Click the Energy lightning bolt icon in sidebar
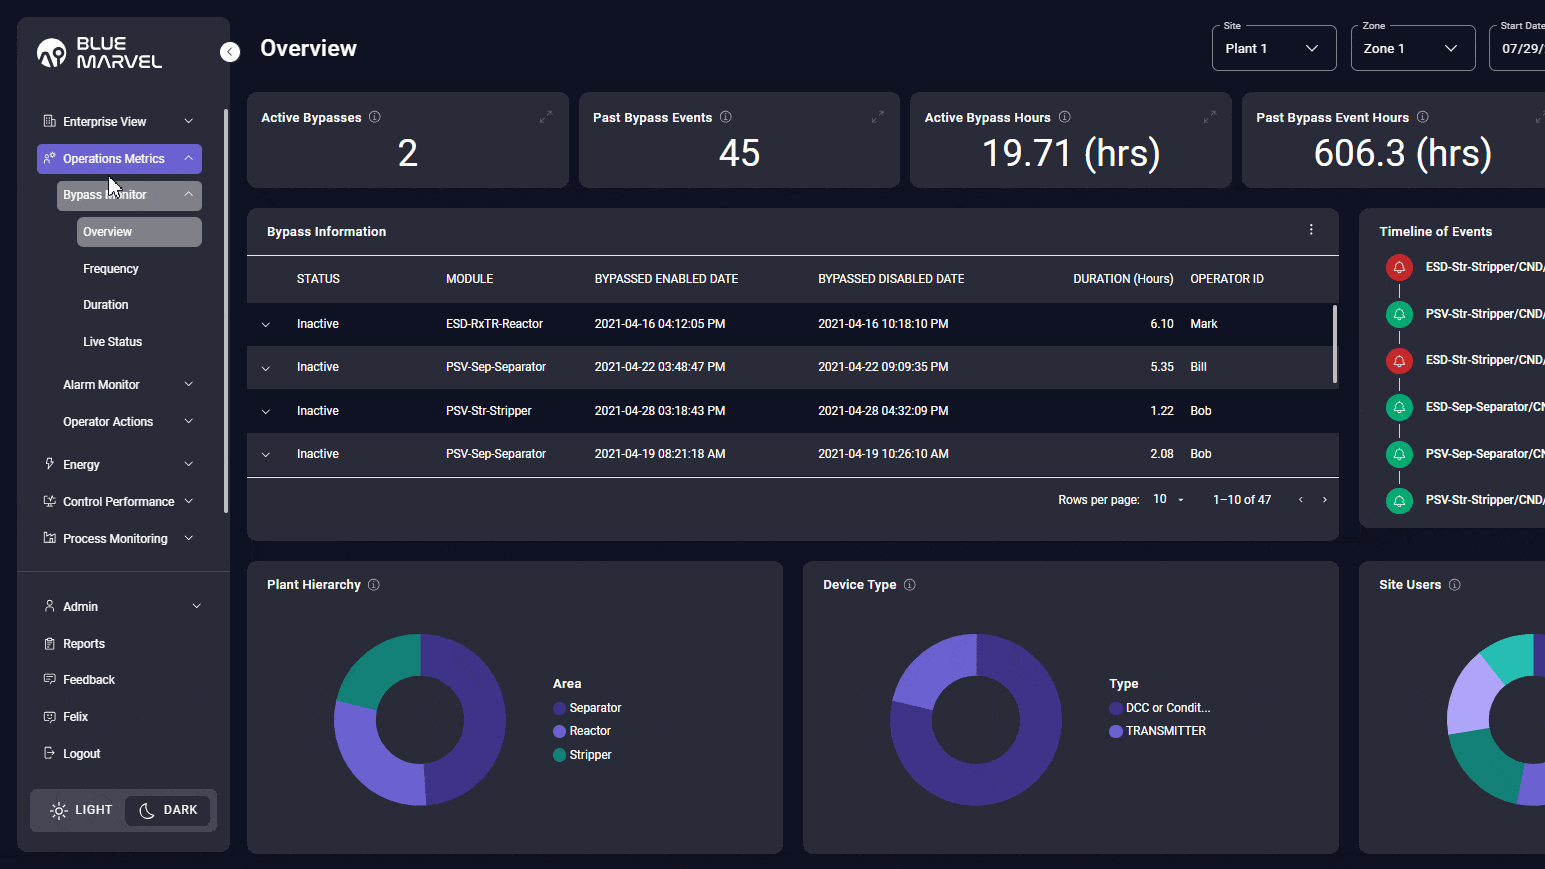1545x869 pixels. (48, 463)
